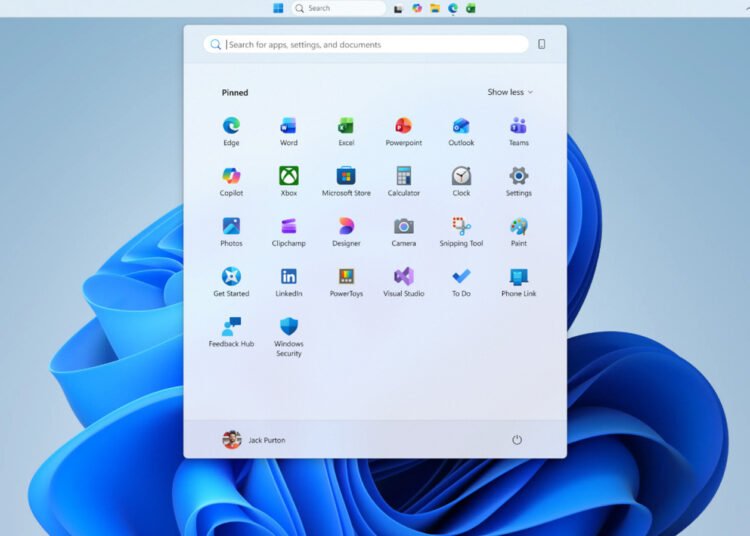Launch the Xbox app

(288, 181)
